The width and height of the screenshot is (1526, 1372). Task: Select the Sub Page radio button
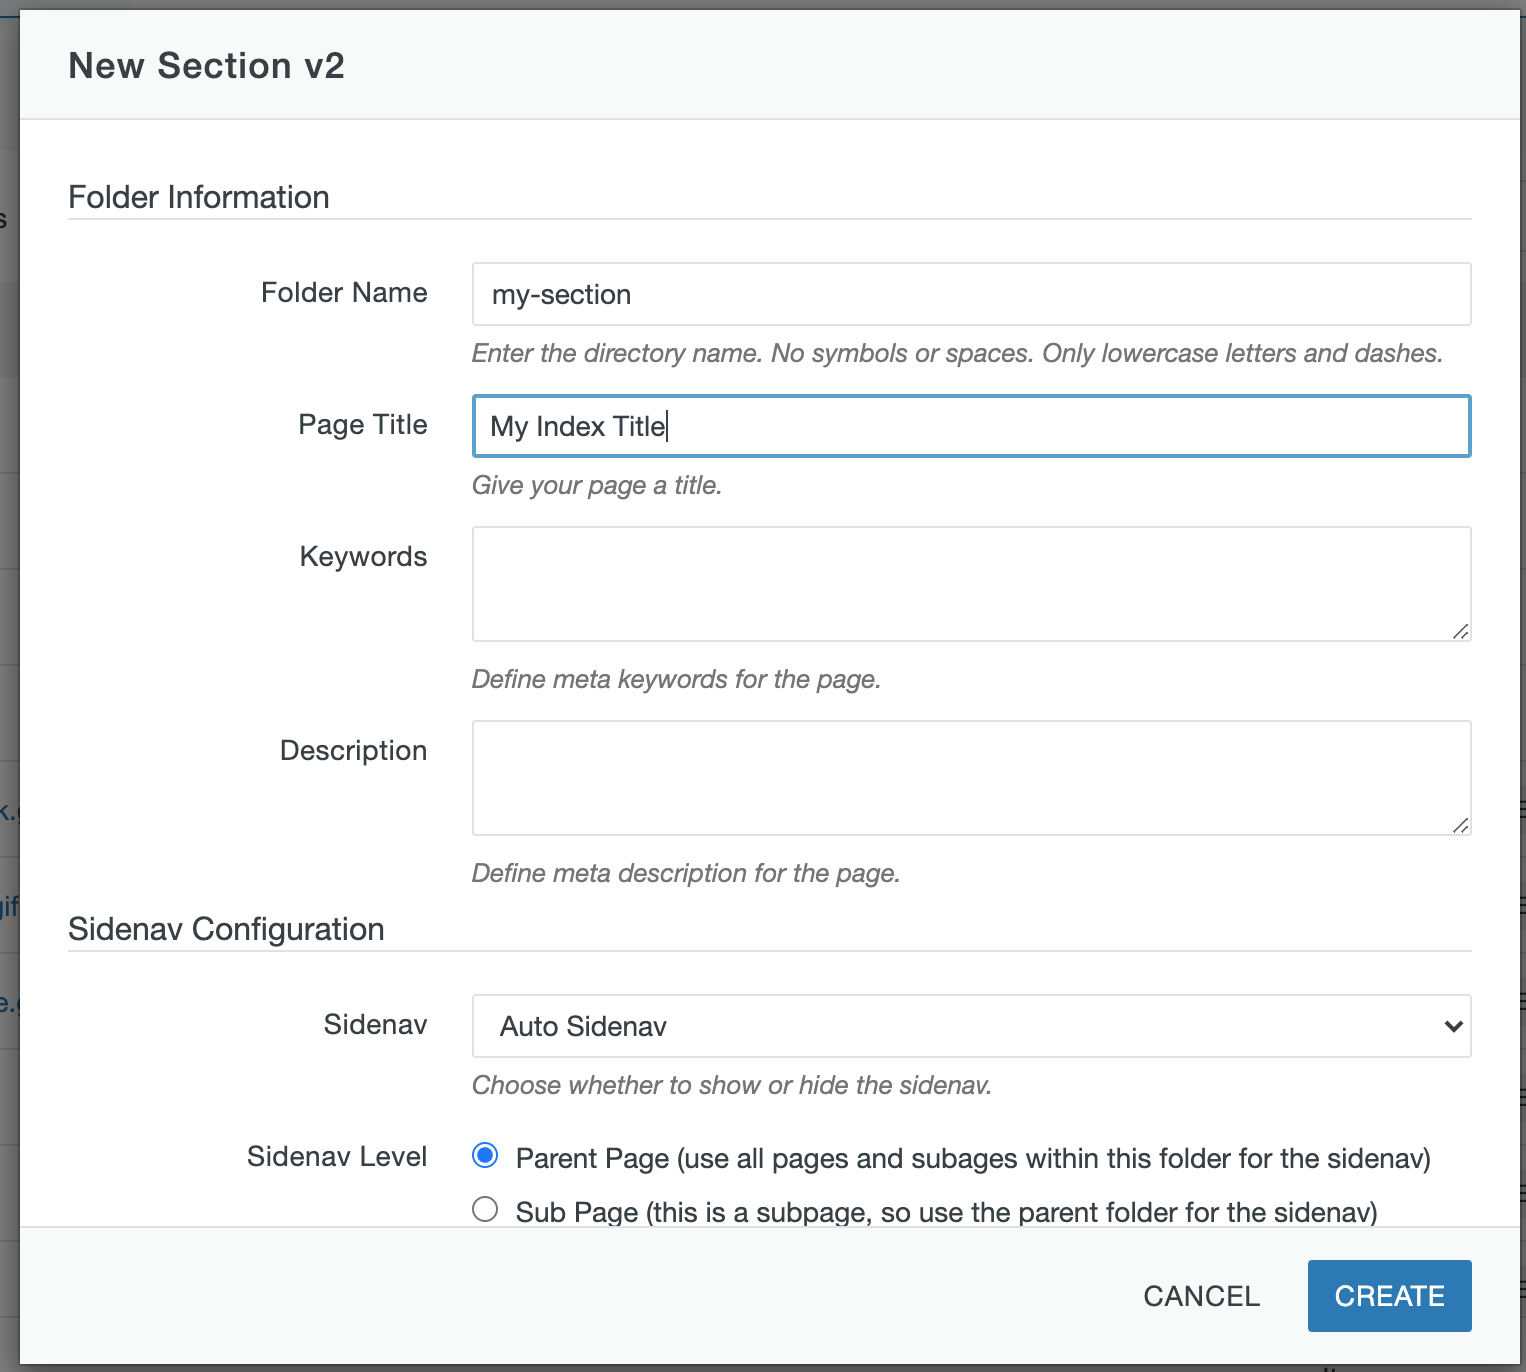click(485, 1209)
